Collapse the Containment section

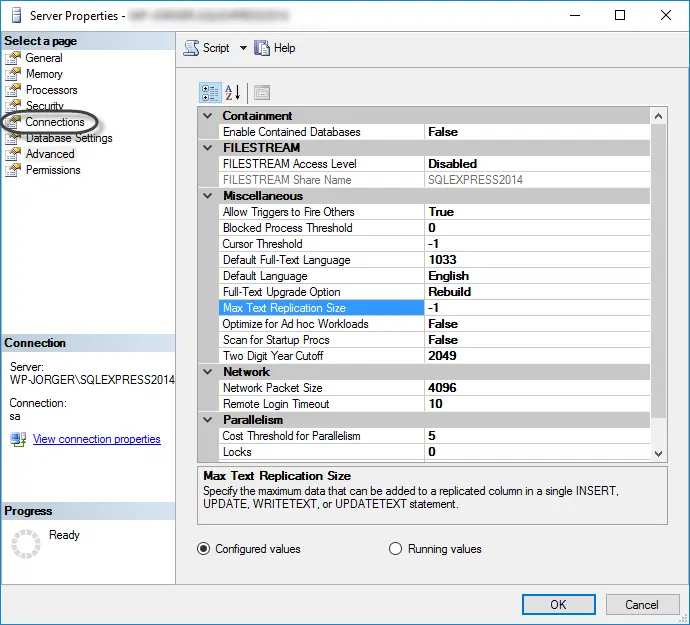208,116
